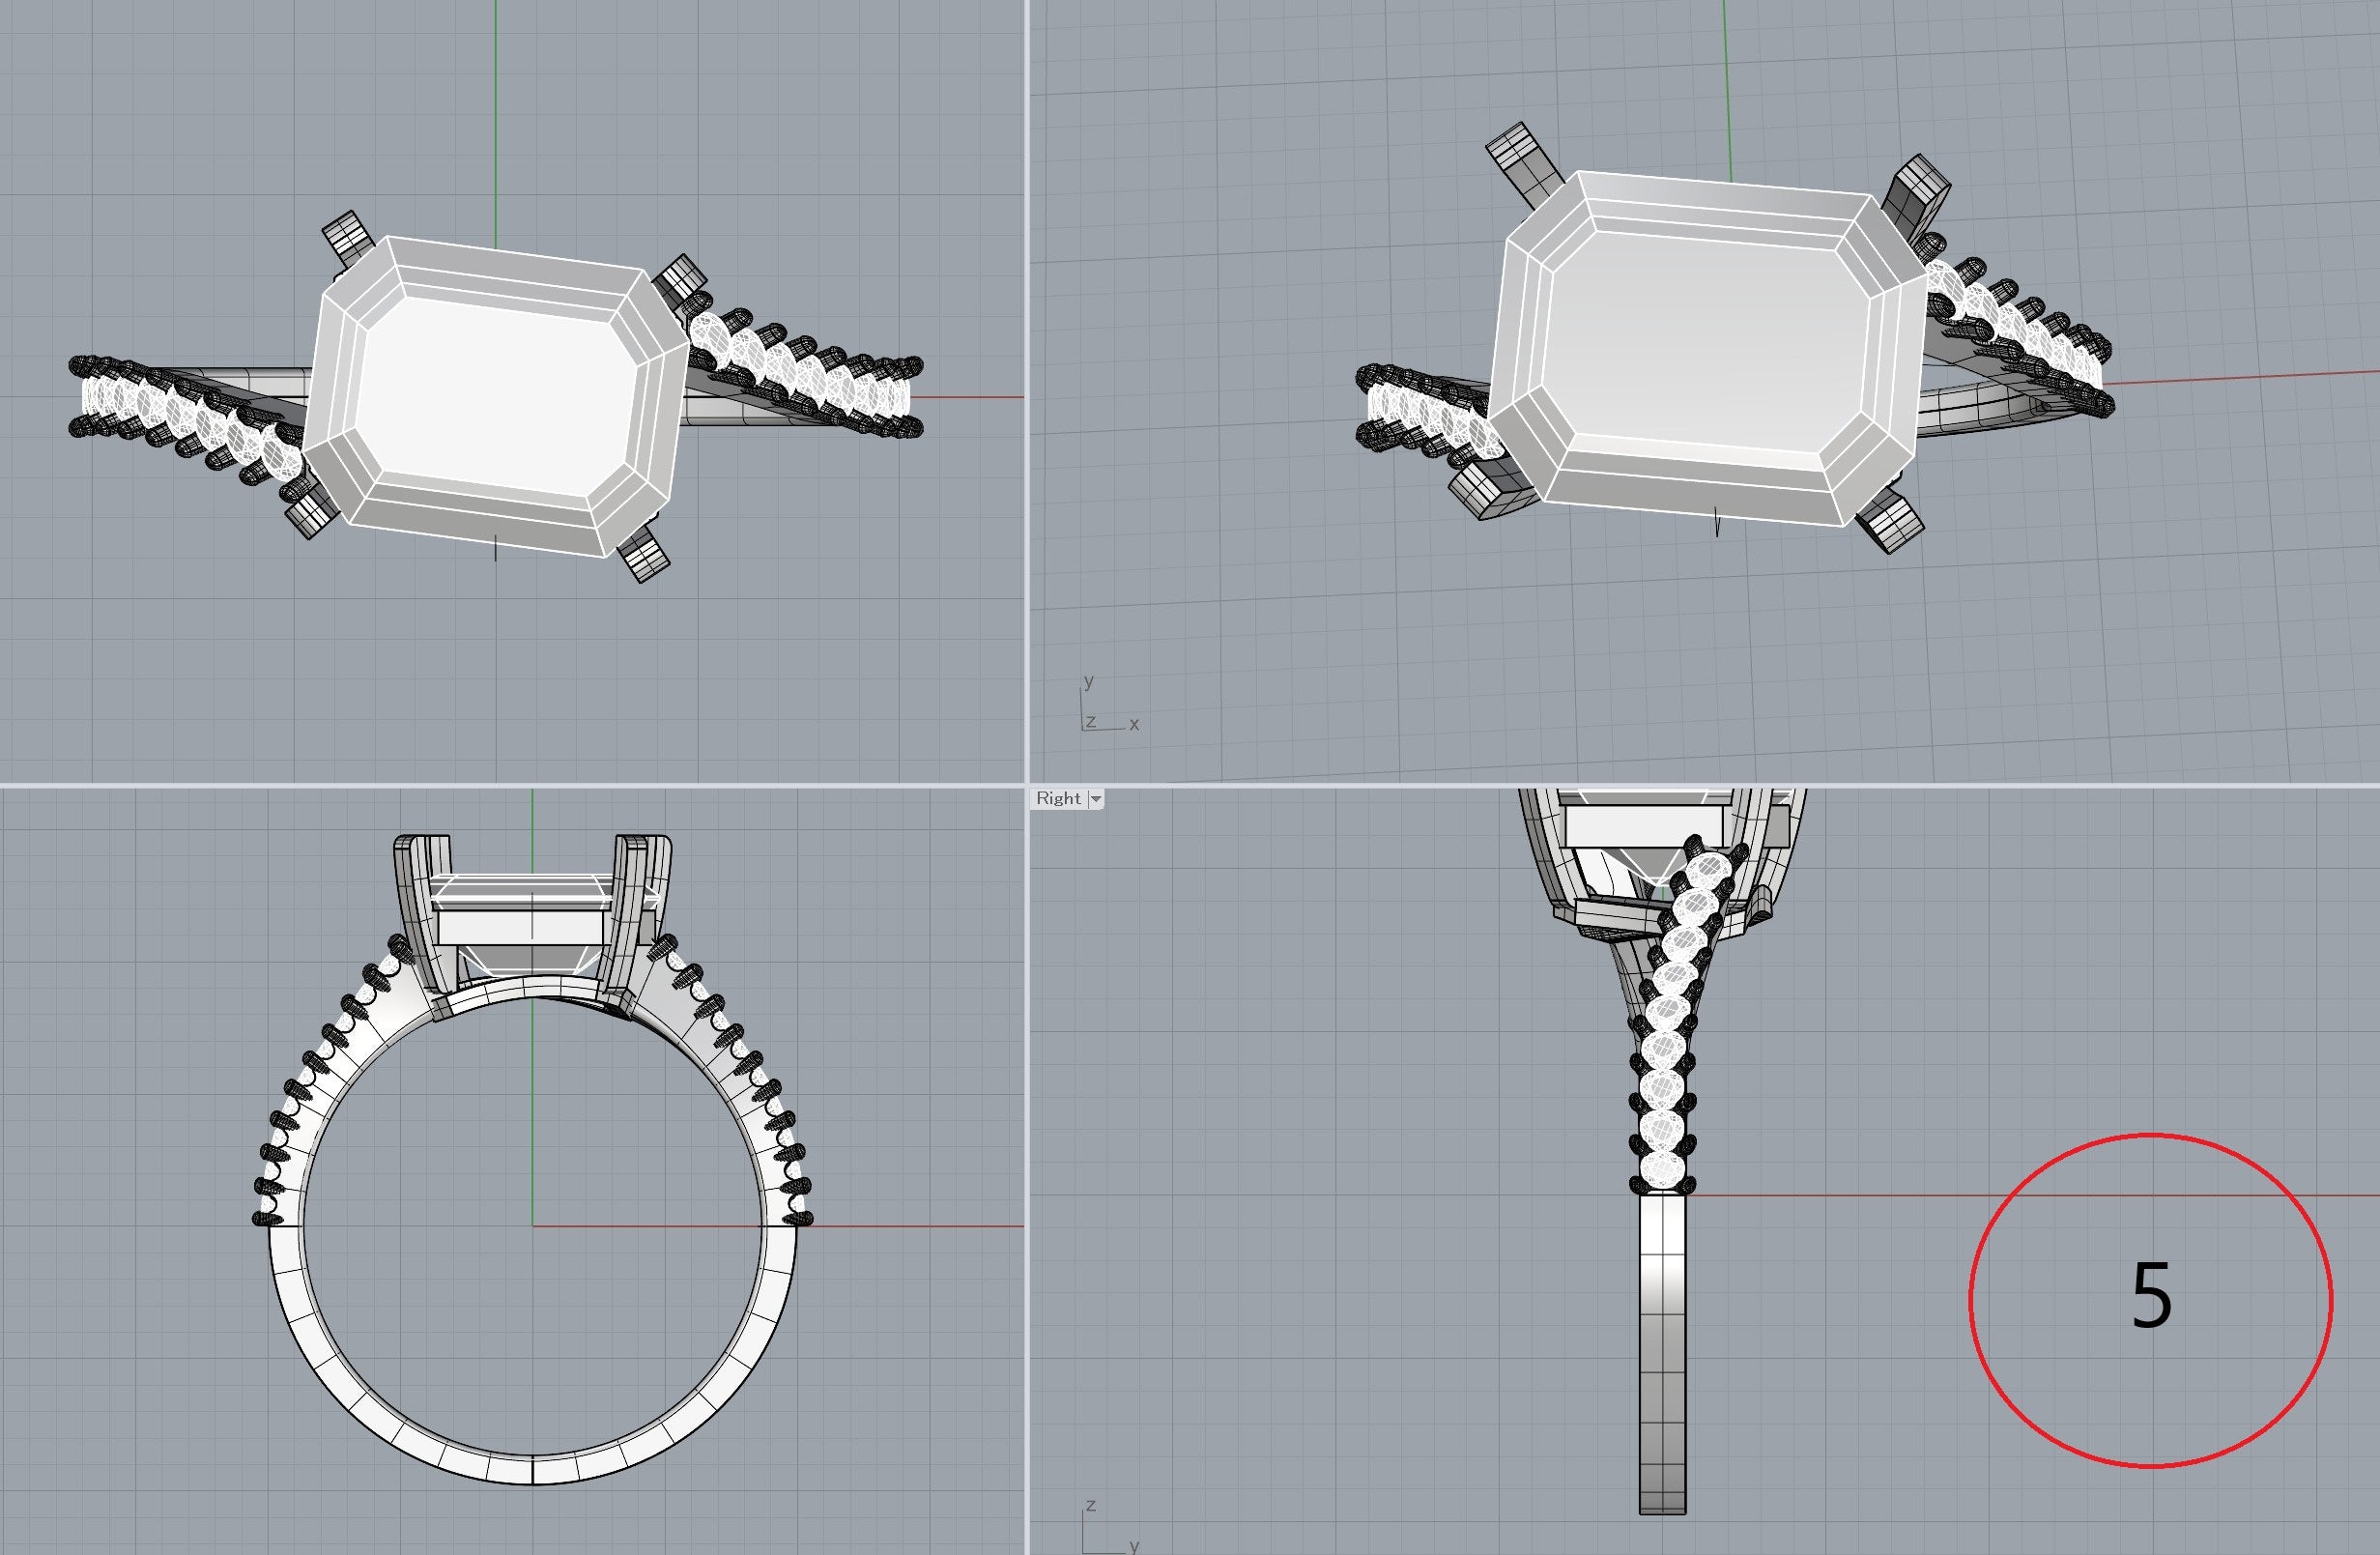
Task: Select the upper-right prong in perspective viewport
Action: pos(1916,190)
